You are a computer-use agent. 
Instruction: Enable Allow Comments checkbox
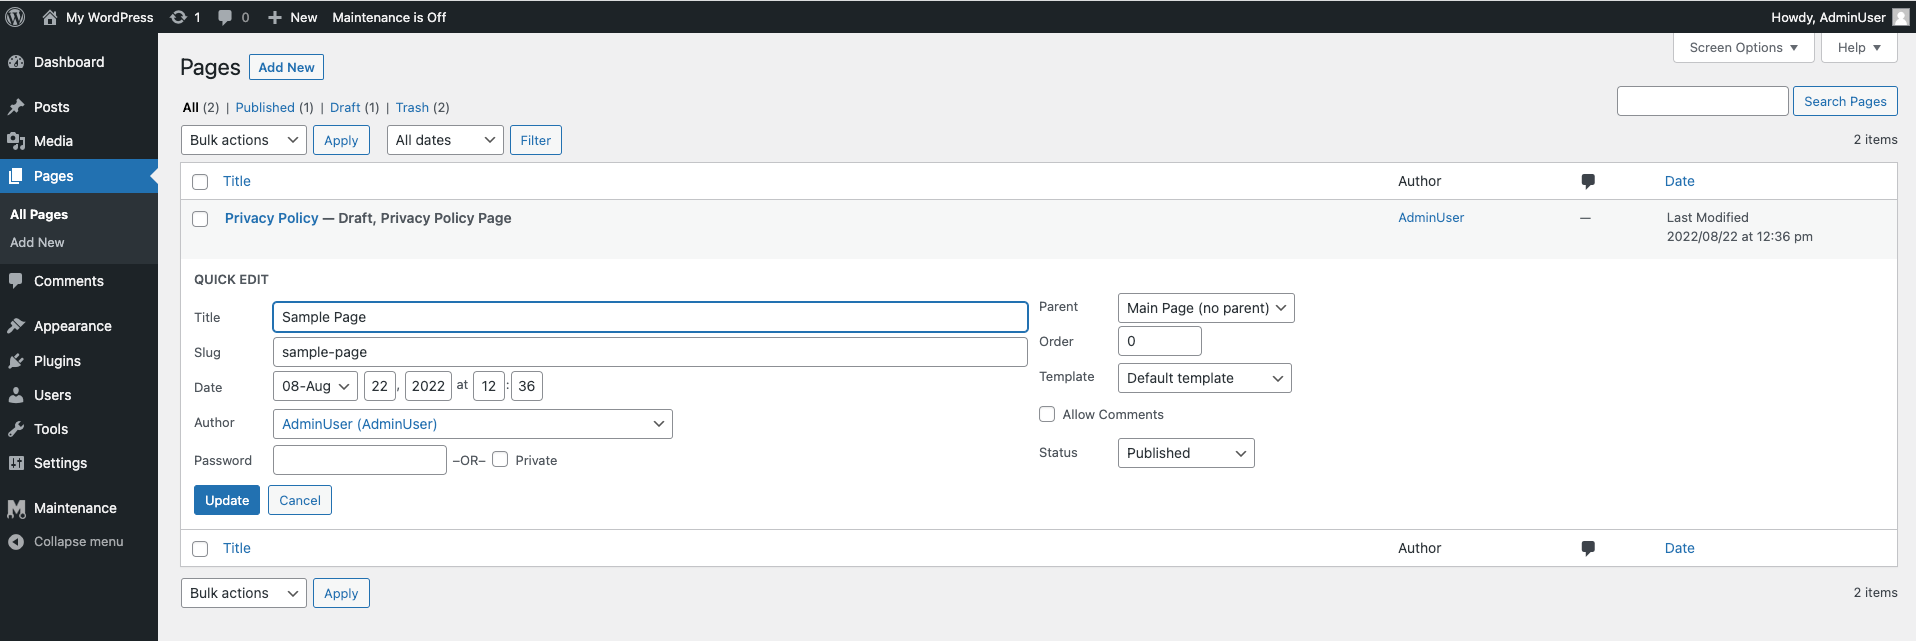point(1047,414)
